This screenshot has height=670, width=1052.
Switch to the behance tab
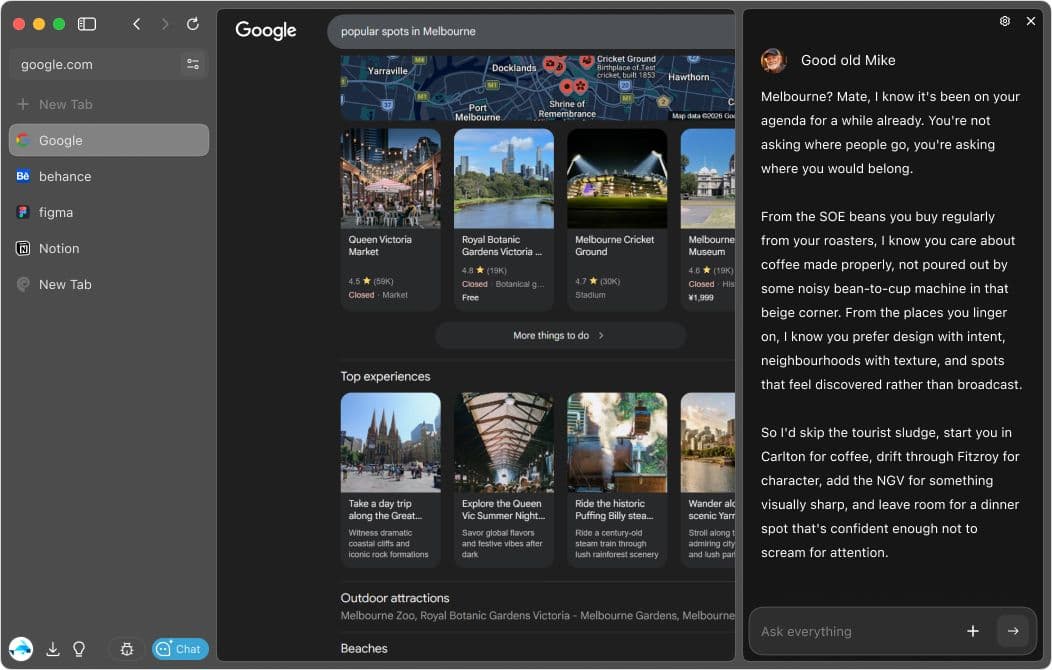65,176
